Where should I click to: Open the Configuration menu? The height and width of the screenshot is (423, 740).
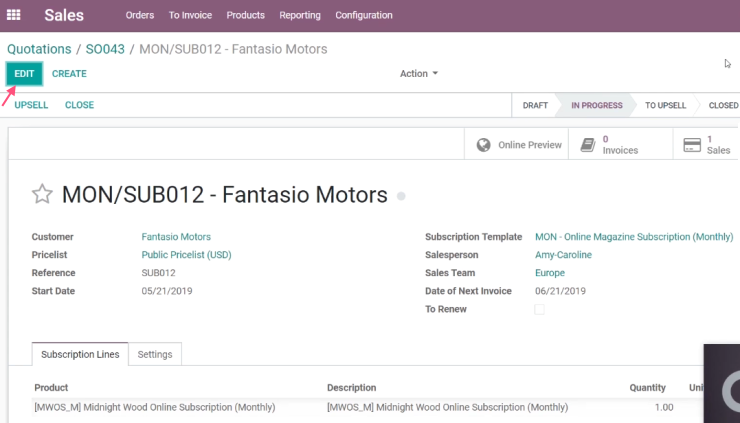click(x=364, y=15)
